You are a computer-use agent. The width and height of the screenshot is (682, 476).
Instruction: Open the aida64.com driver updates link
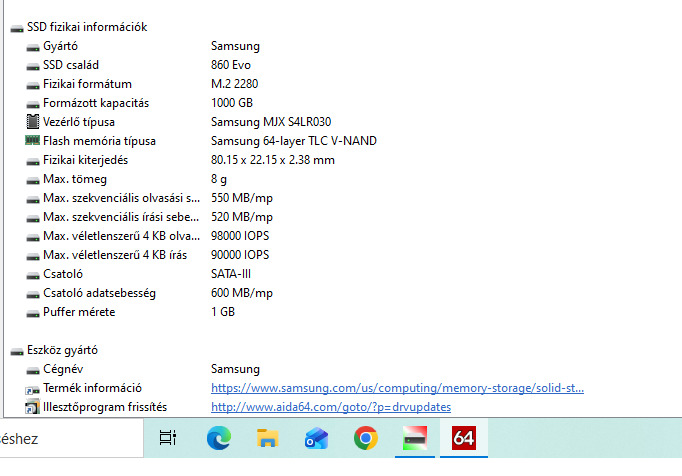[x=331, y=407]
